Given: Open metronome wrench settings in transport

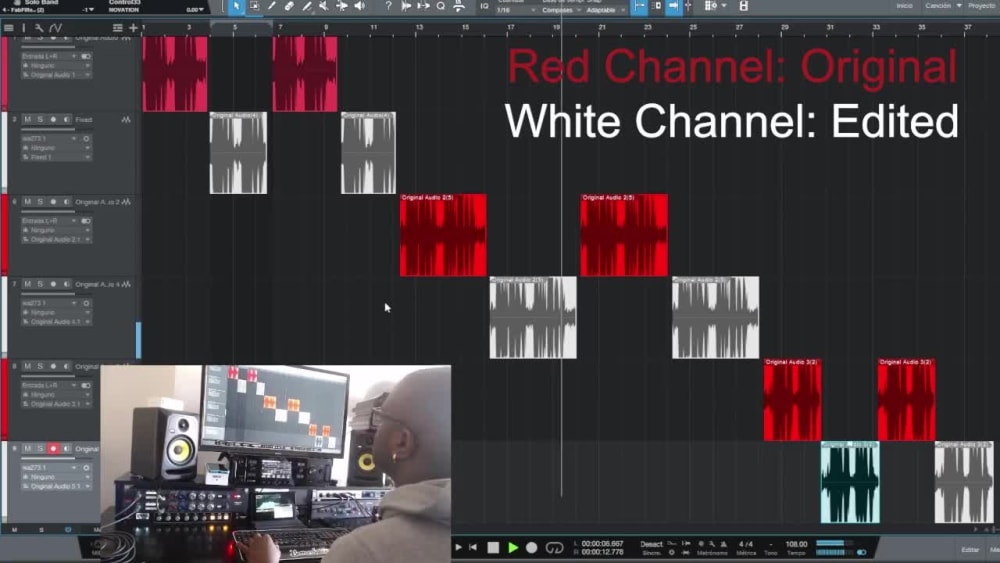Looking at the screenshot, I should (x=712, y=544).
